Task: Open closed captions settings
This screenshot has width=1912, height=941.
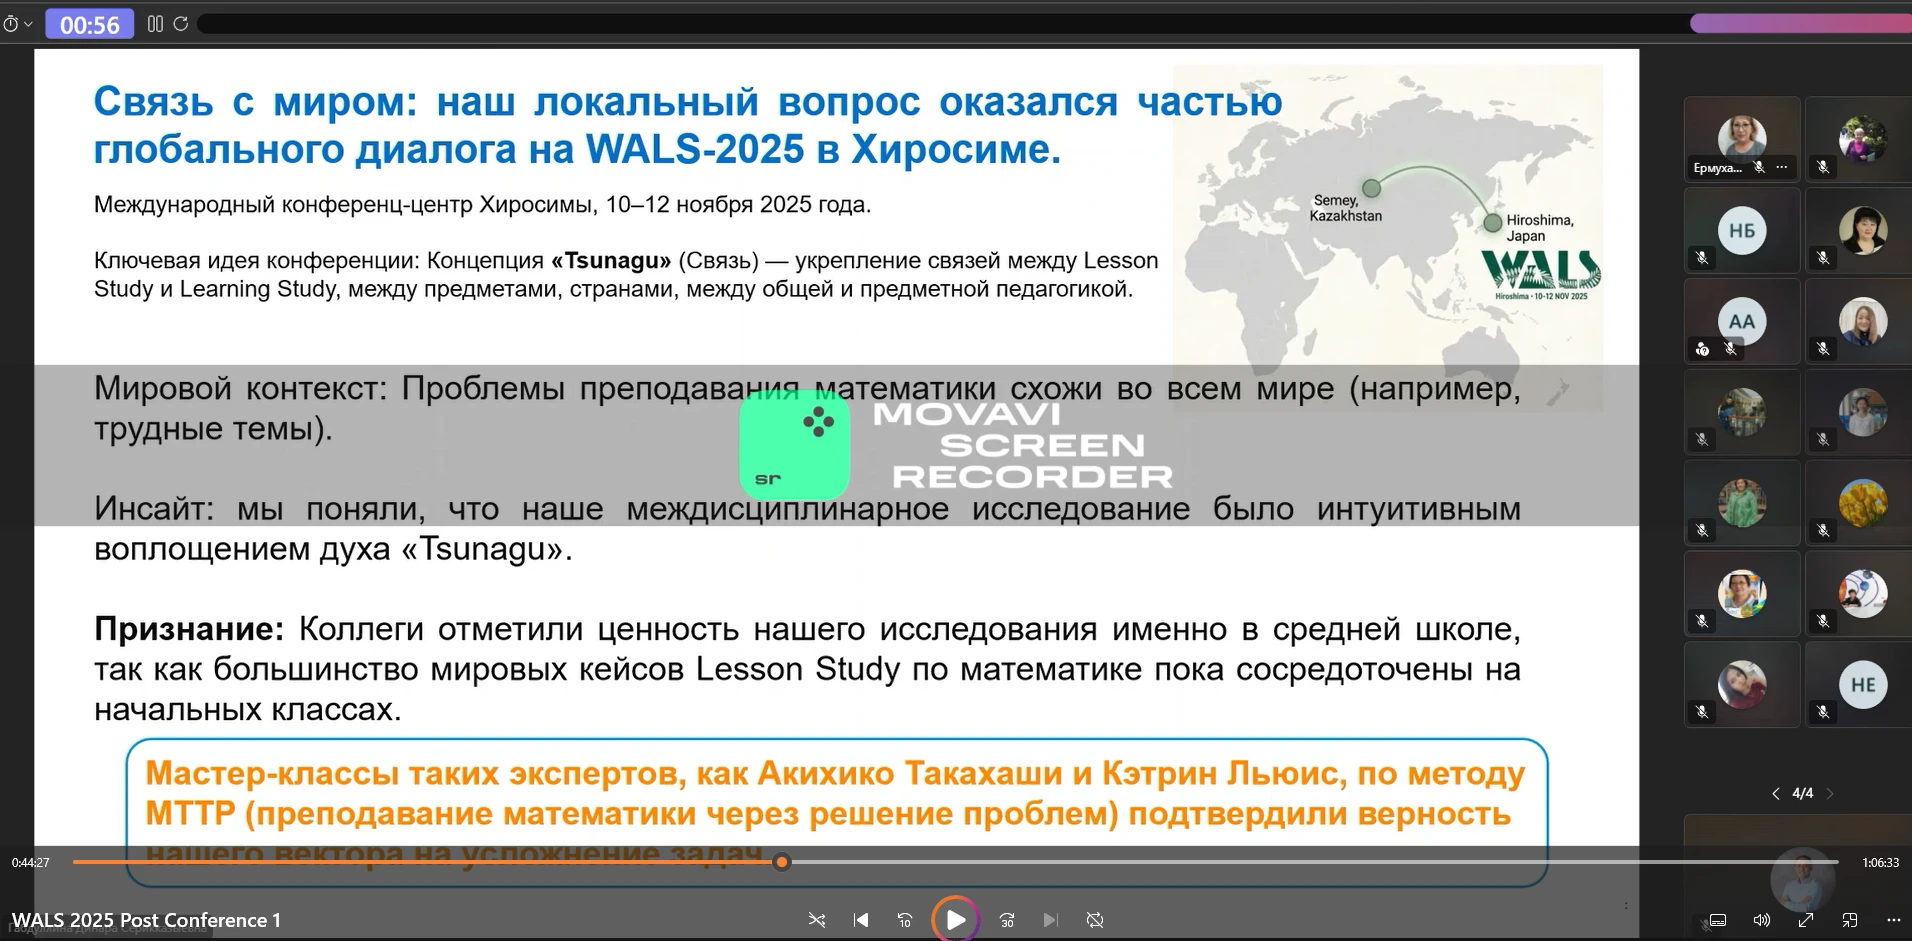Action: pos(1718,921)
